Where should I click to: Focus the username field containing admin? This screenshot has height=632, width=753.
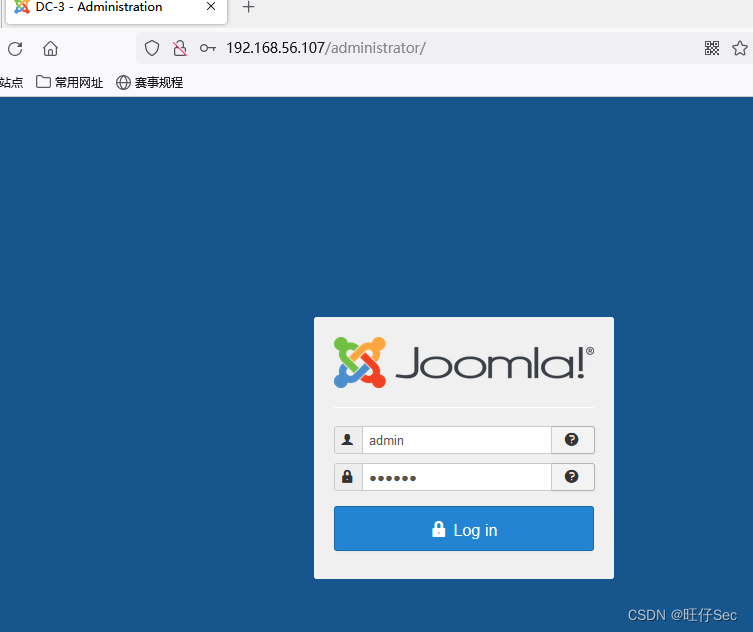[x=457, y=440]
